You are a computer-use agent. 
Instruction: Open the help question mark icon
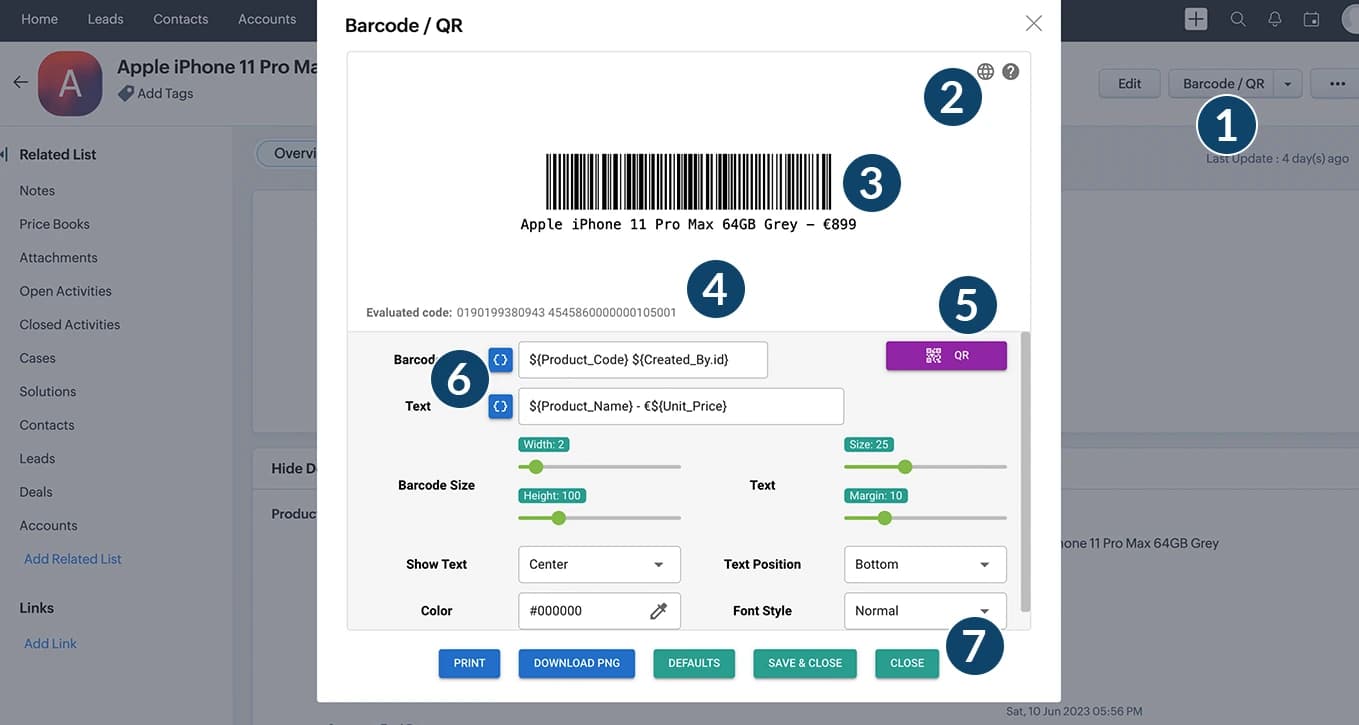[1011, 72]
